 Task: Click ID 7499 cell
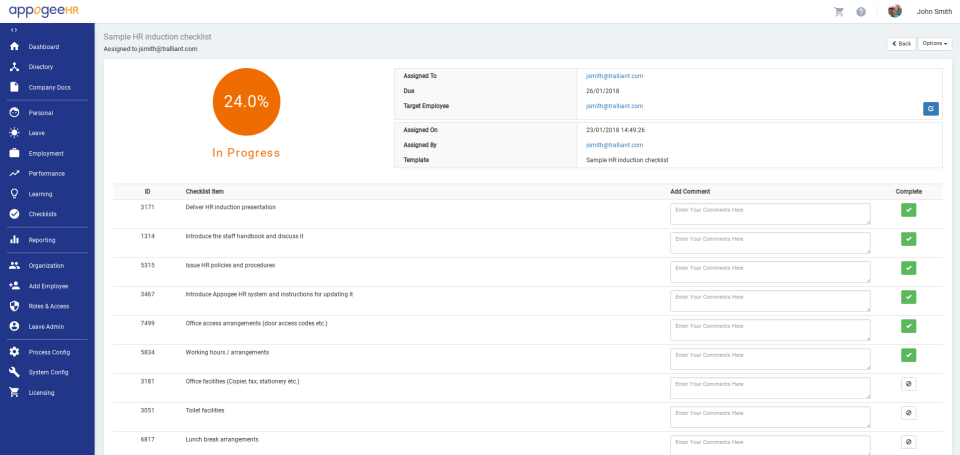coord(147,323)
